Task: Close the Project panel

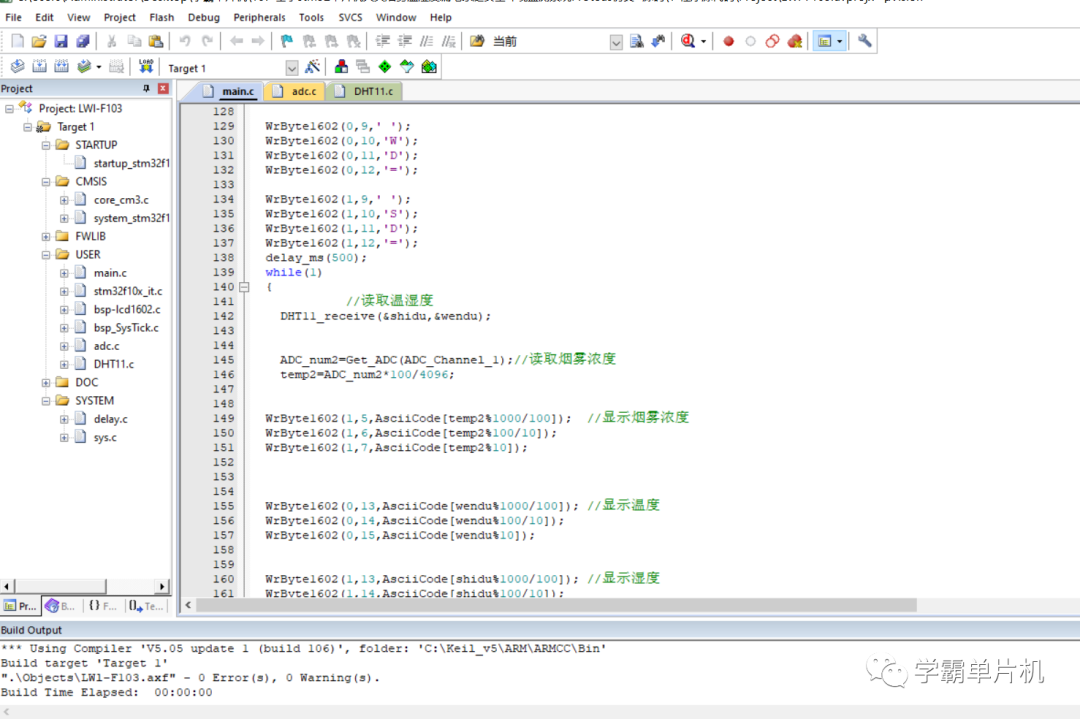Action: click(x=163, y=88)
